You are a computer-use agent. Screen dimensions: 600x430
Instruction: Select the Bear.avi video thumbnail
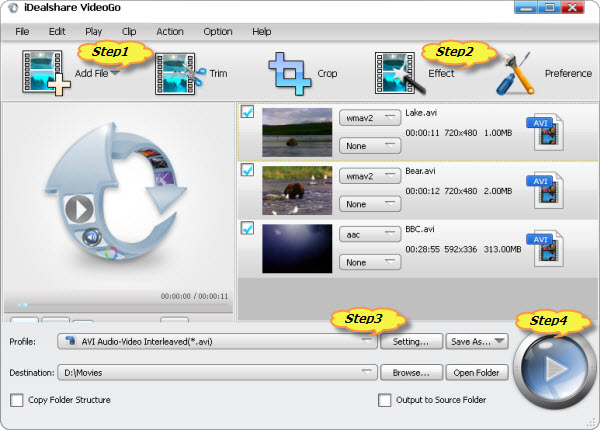(297, 191)
